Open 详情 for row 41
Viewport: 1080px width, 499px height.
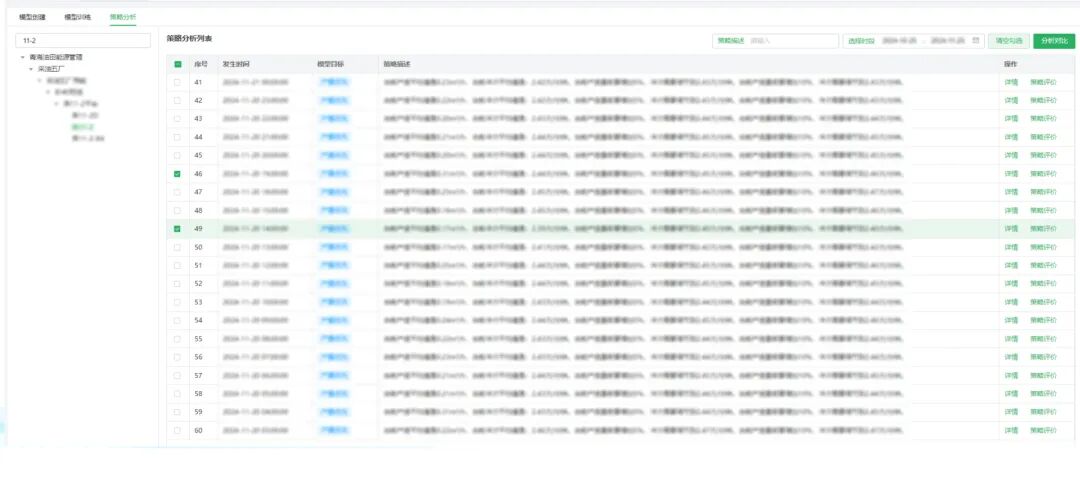tap(1011, 82)
